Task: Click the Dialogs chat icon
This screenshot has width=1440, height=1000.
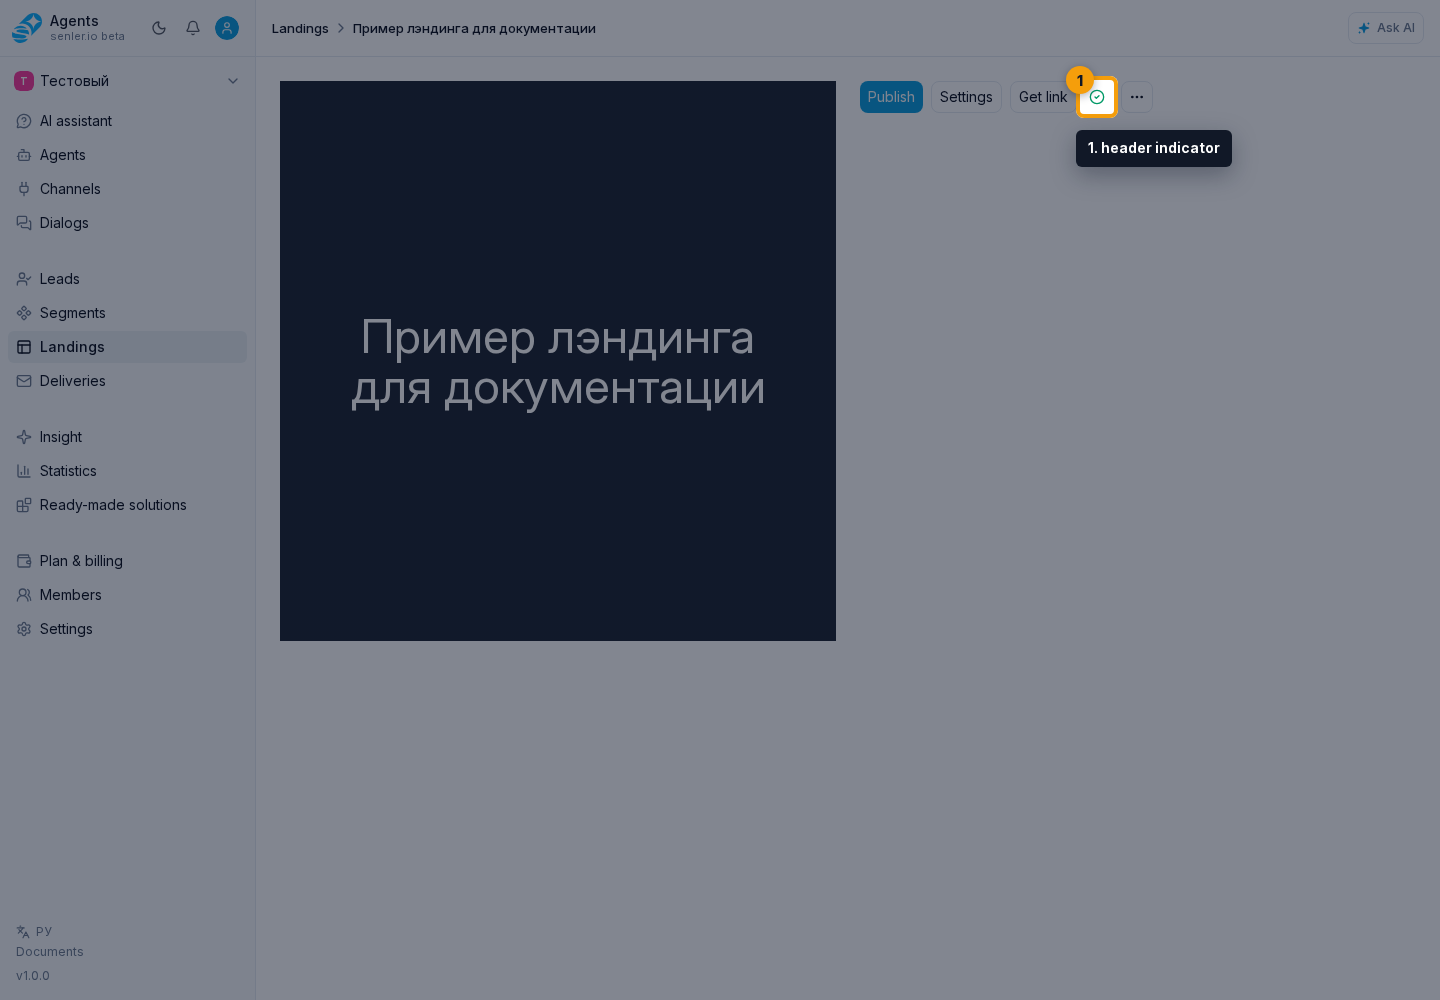Action: click(24, 223)
